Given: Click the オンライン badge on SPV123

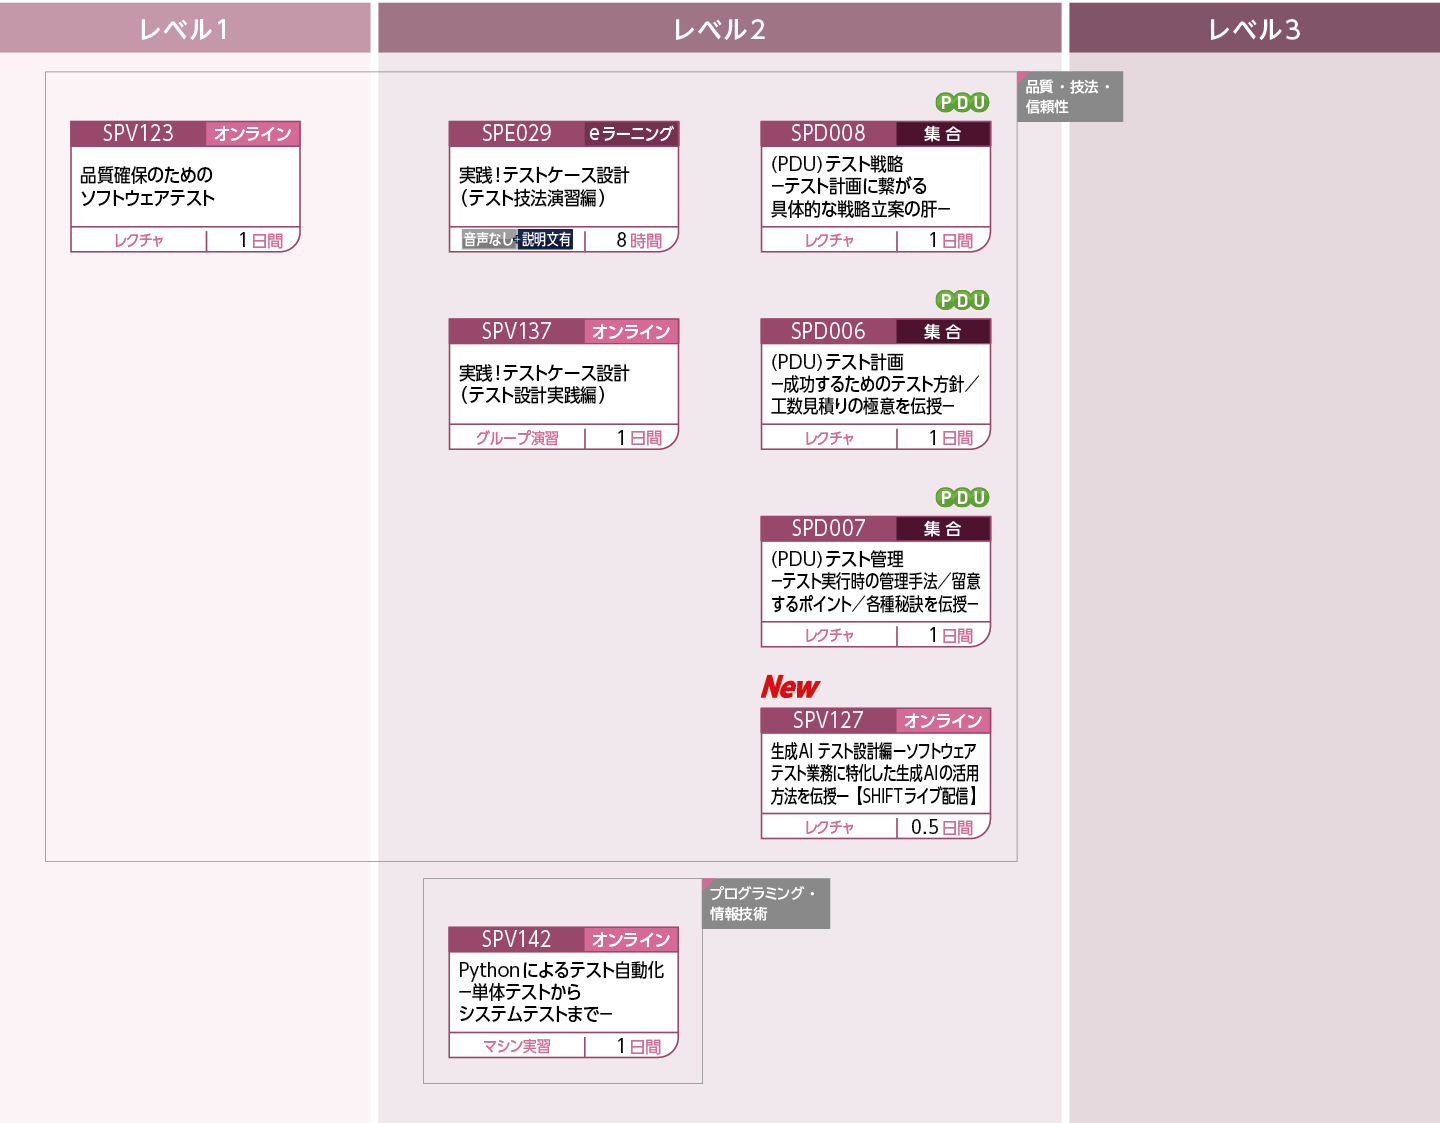Looking at the screenshot, I should (253, 134).
